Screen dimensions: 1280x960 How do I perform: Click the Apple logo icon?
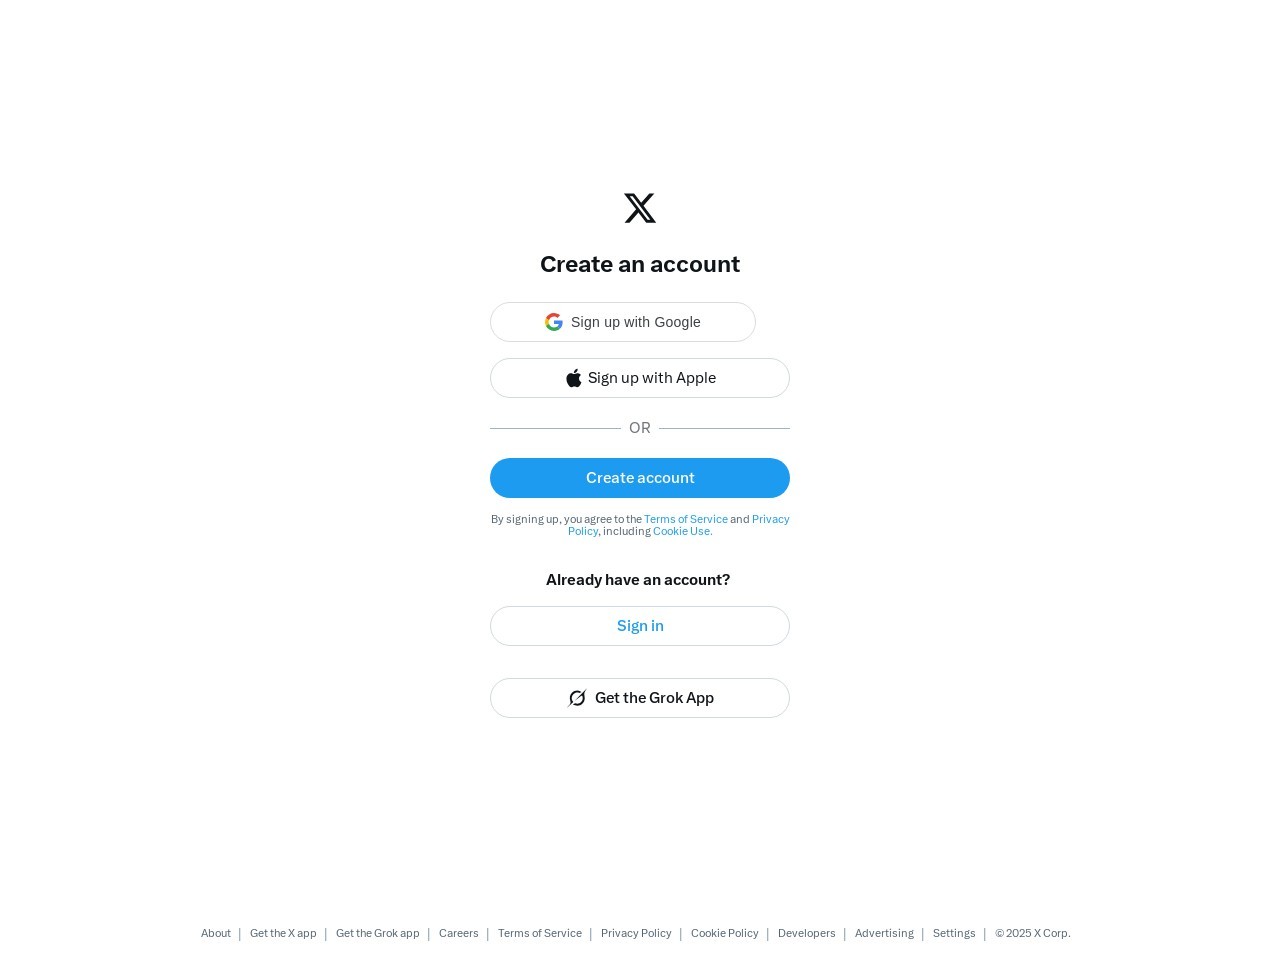point(574,378)
